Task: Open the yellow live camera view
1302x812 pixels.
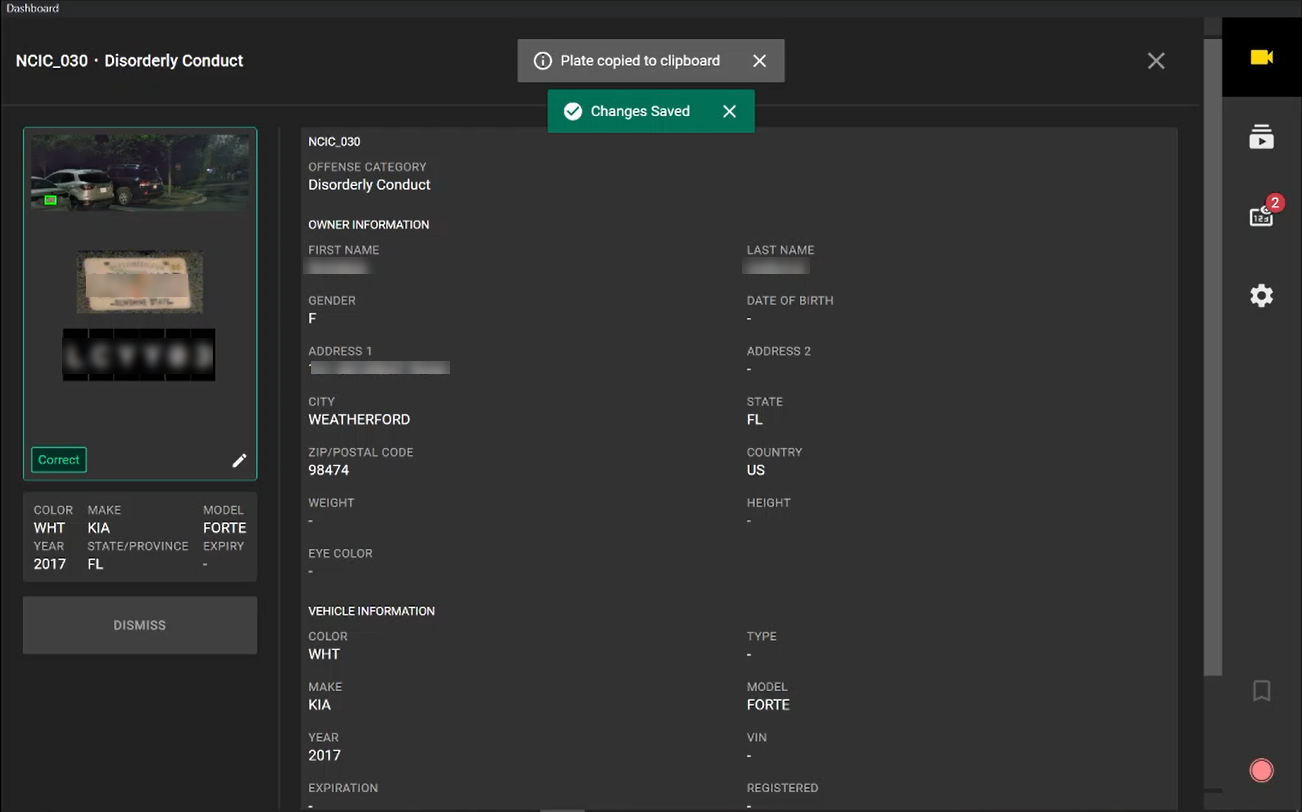Action: tap(1261, 57)
